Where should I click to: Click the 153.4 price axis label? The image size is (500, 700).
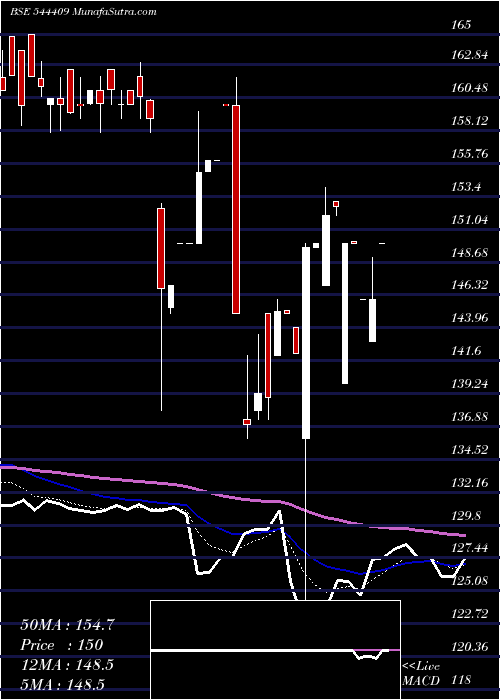point(467,187)
